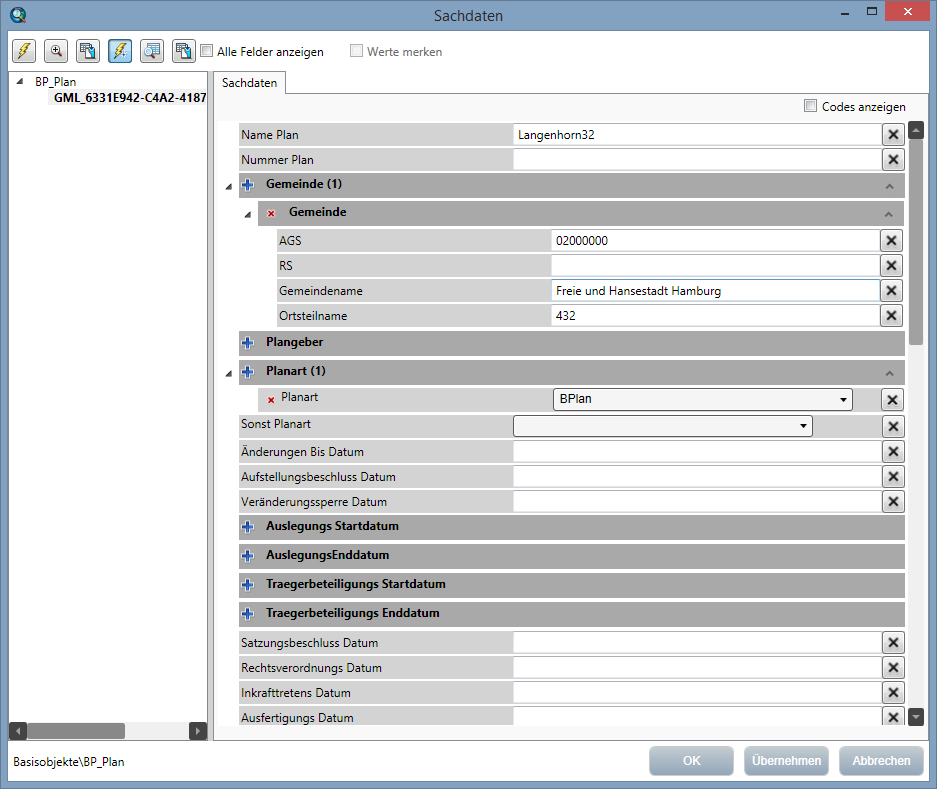Collapse the BP_Plan tree node
This screenshot has width=937, height=789.
point(20,82)
